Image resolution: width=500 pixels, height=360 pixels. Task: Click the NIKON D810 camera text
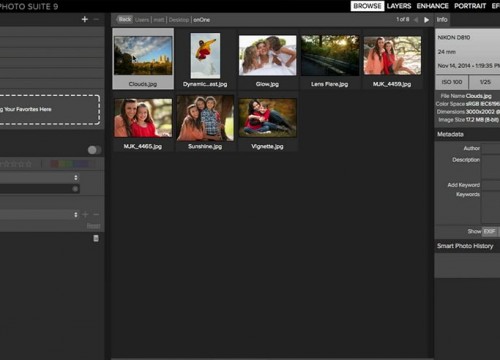[454, 38]
